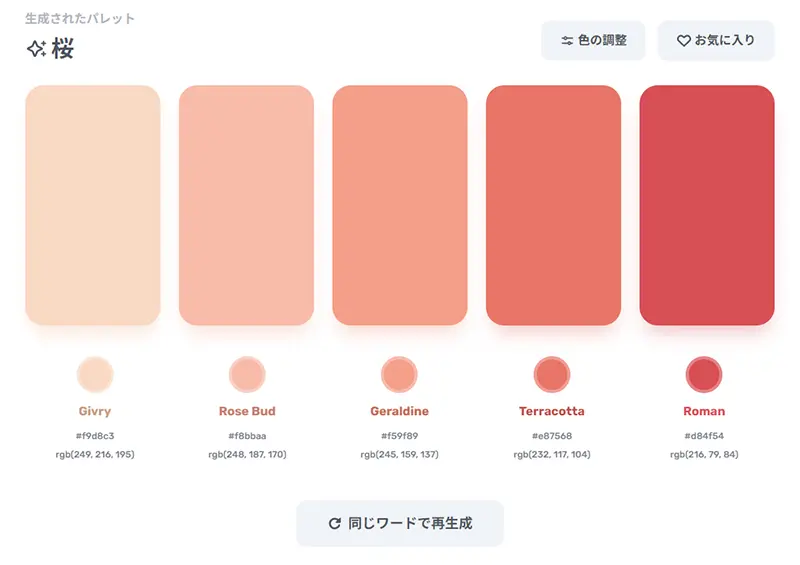Viewport: 800px width, 565px height.
Task: Click the regenerate circular arrow icon
Action: 335,523
